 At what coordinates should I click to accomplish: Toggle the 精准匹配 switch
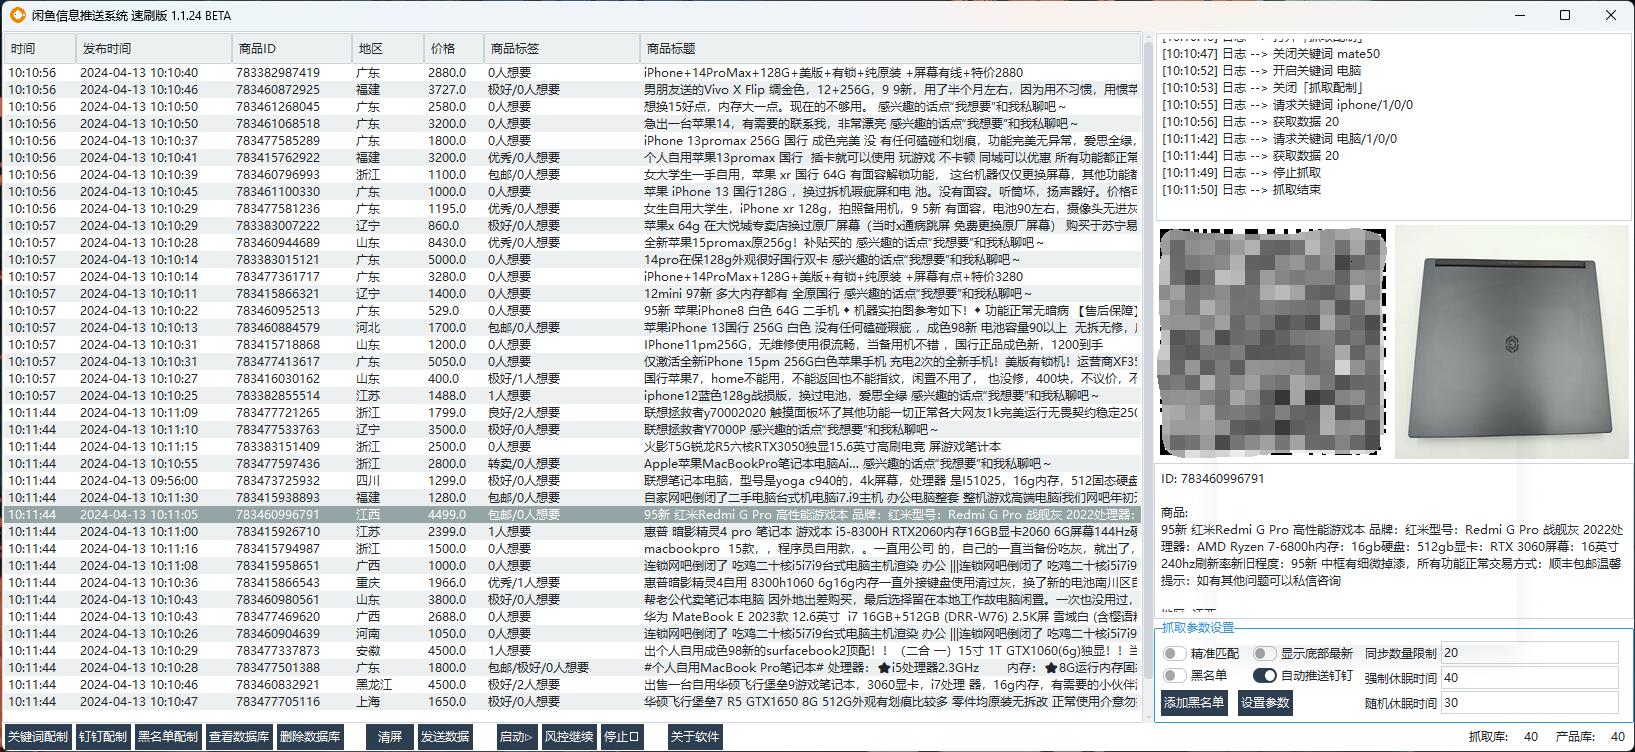pyautogui.click(x=1174, y=653)
